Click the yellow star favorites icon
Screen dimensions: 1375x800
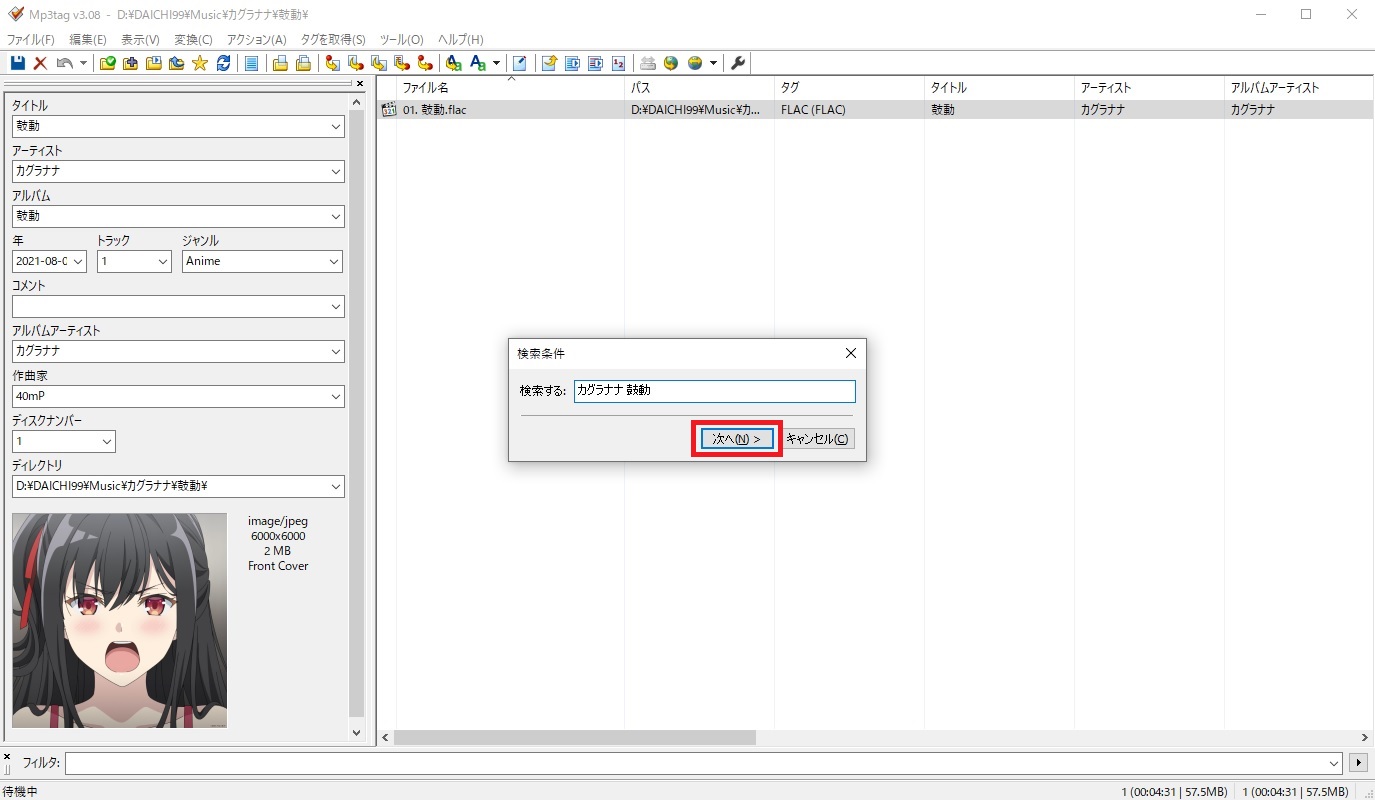(x=200, y=63)
